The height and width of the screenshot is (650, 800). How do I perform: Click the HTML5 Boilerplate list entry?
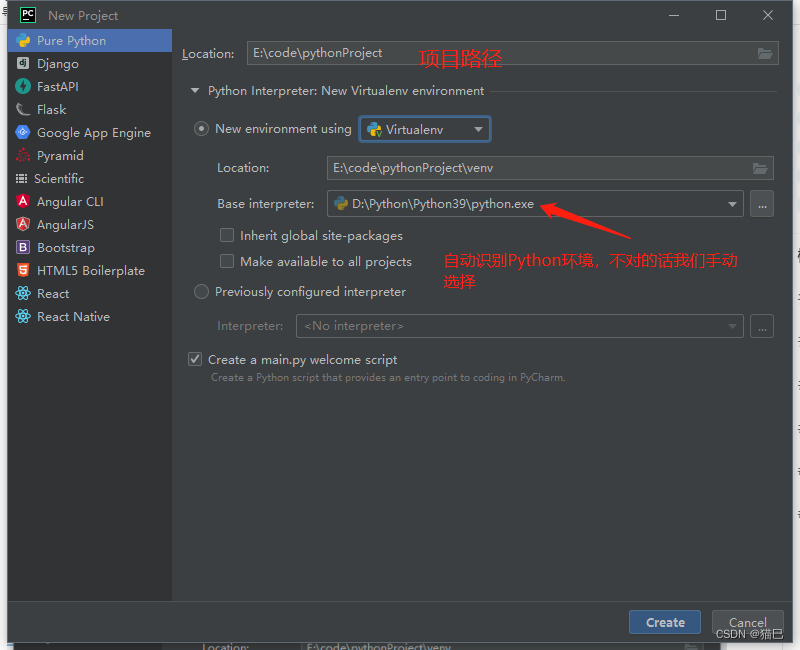pyautogui.click(x=90, y=270)
